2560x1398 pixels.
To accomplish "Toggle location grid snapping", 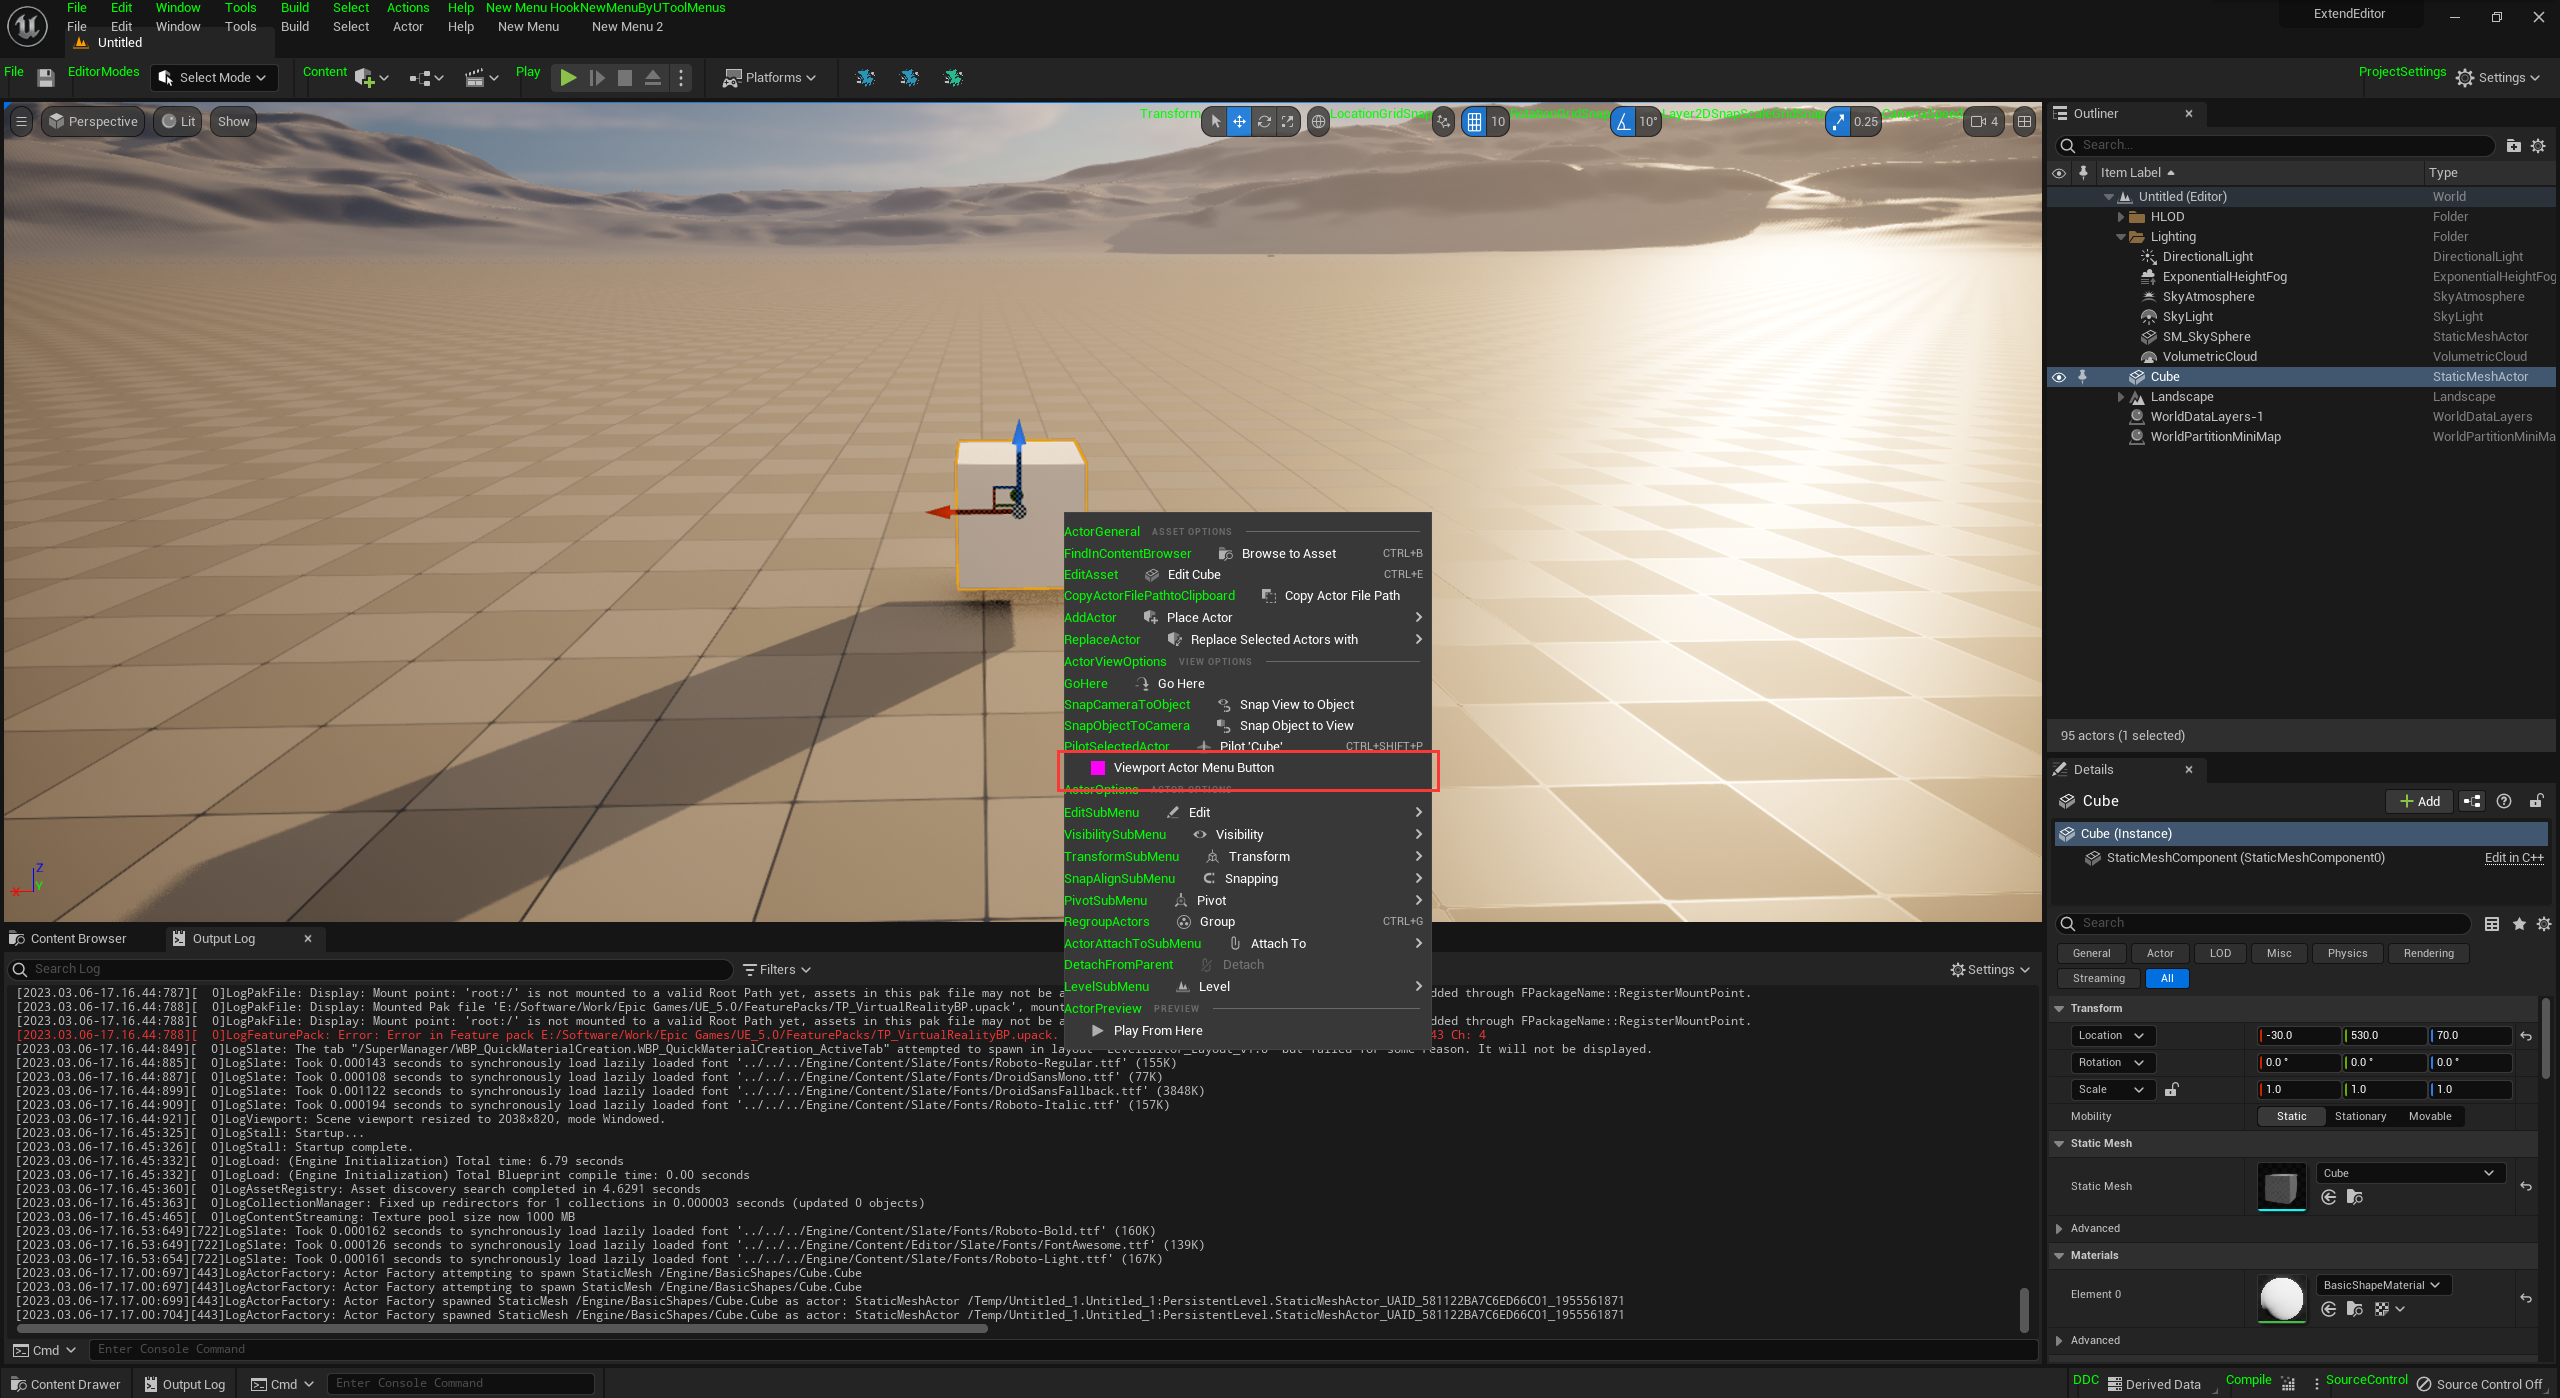I will [x=1474, y=122].
